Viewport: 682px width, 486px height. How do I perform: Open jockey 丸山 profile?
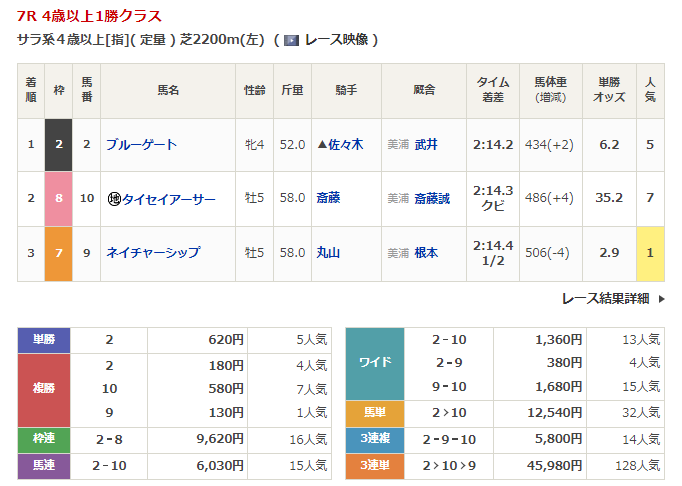327,253
